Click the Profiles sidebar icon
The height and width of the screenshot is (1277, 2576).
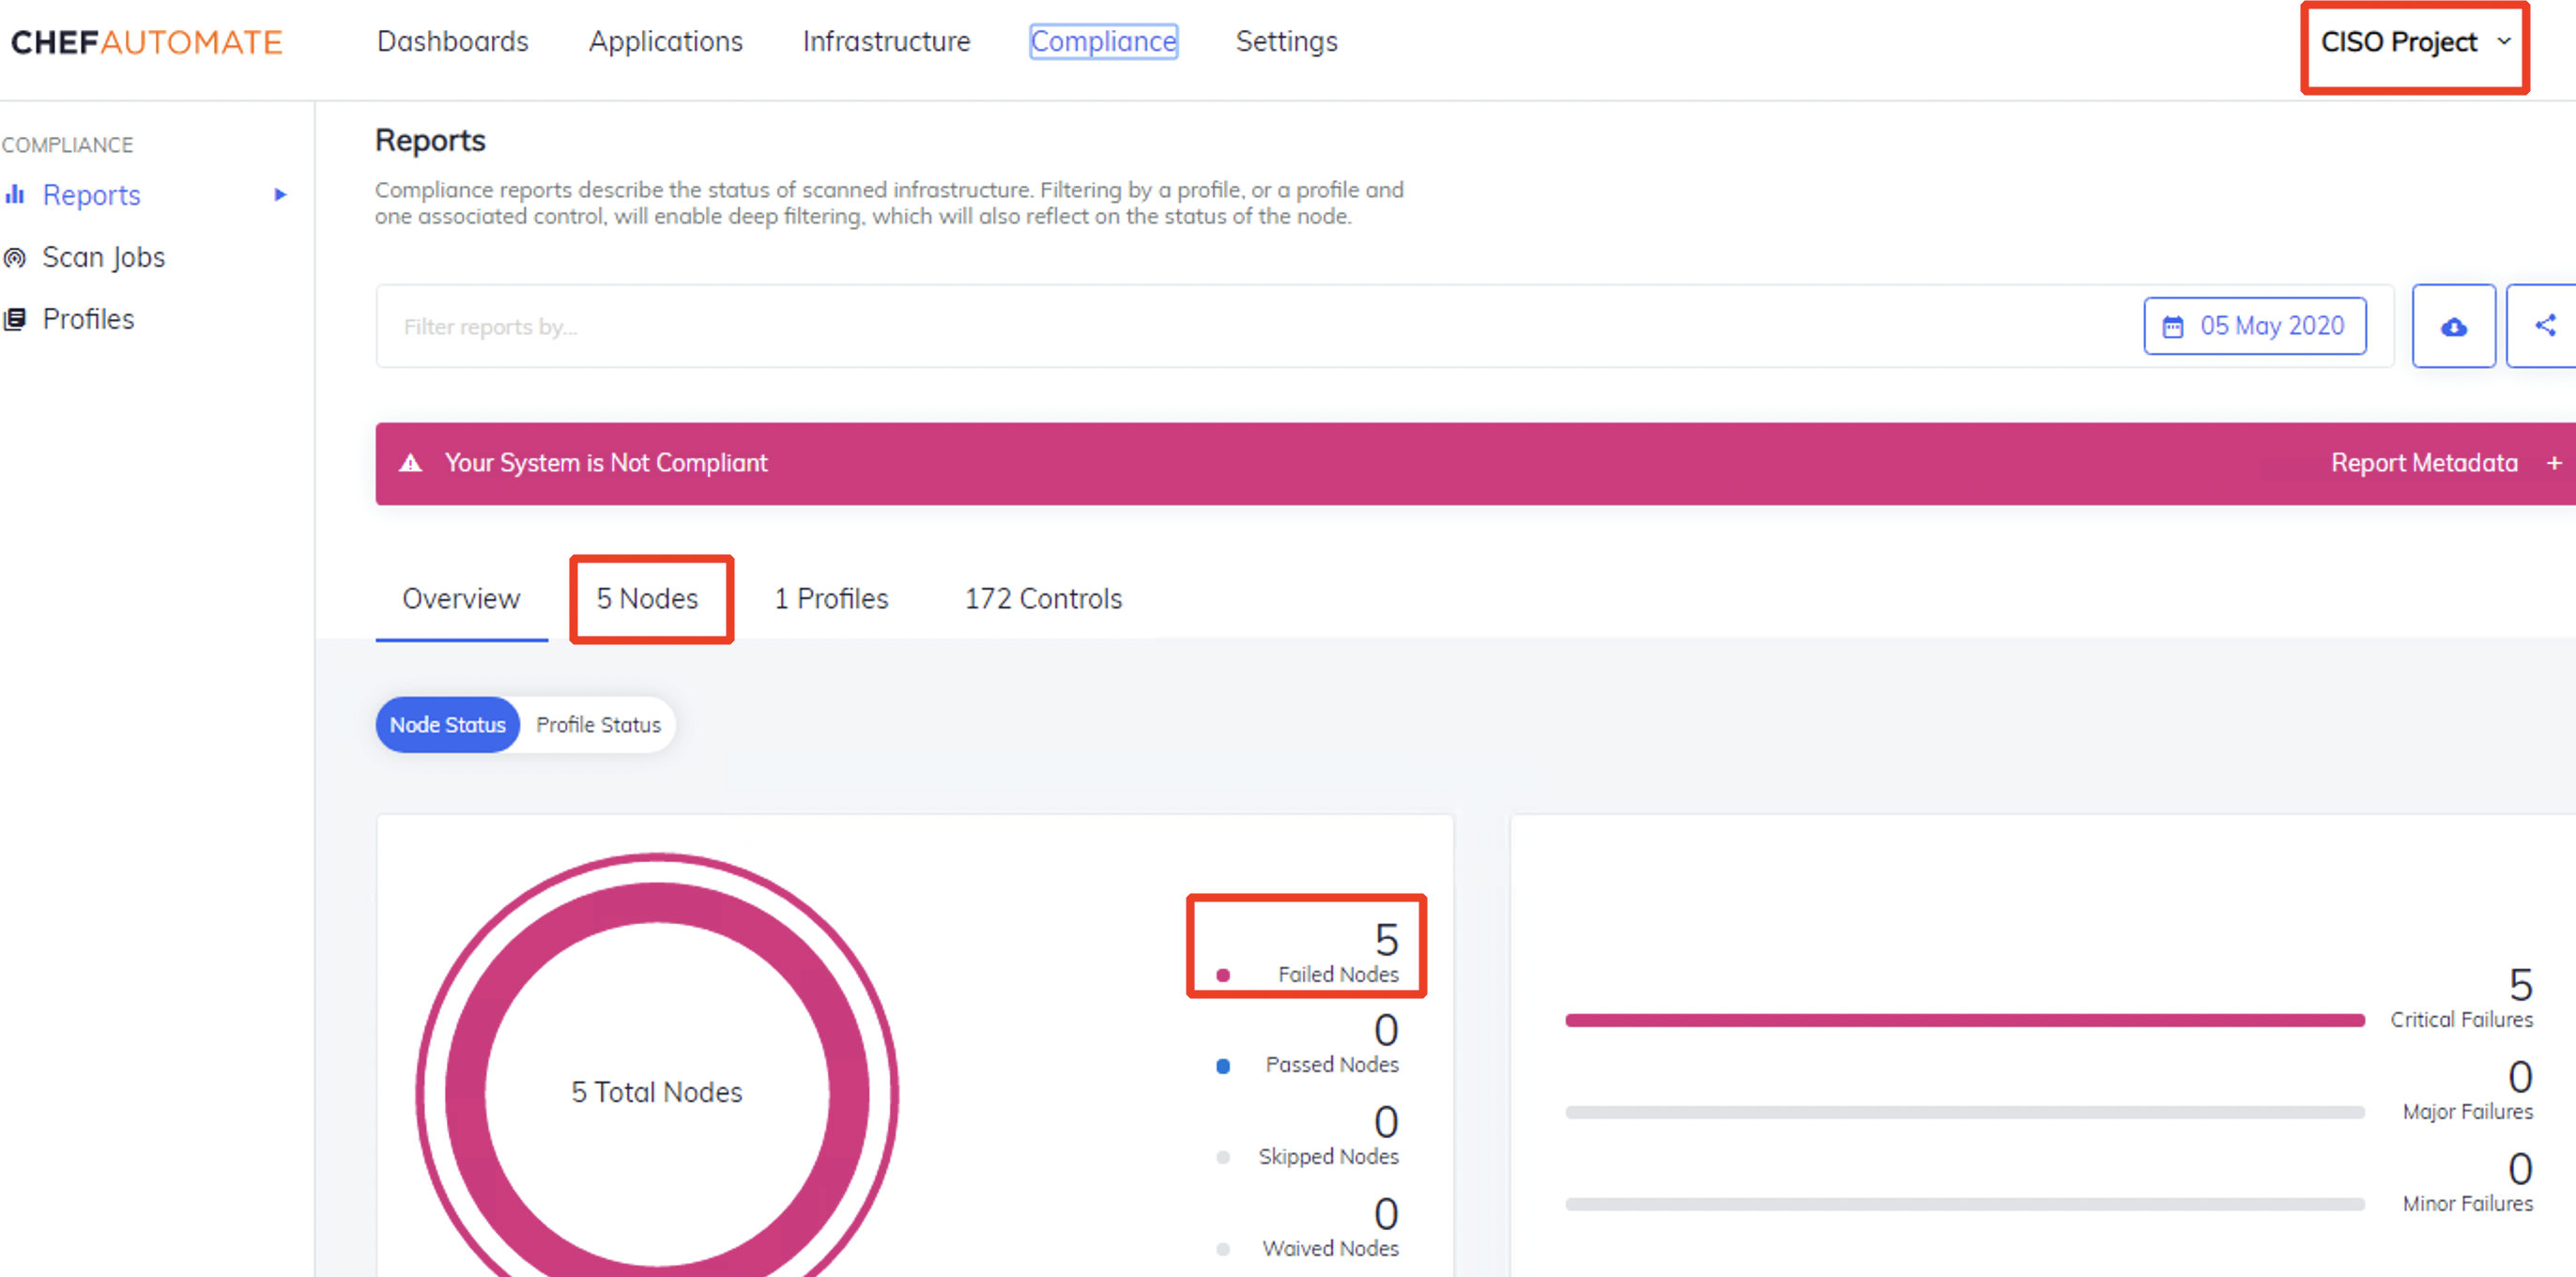(15, 320)
